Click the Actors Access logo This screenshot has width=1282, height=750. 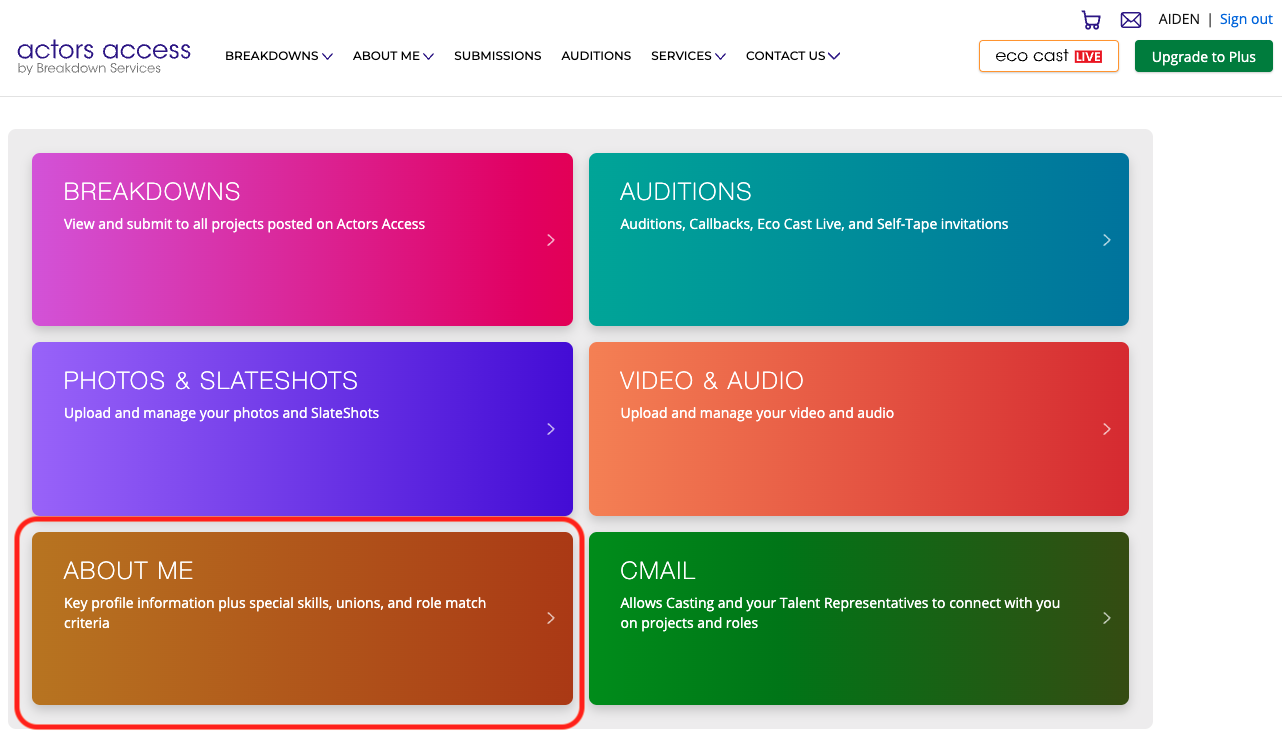(104, 55)
